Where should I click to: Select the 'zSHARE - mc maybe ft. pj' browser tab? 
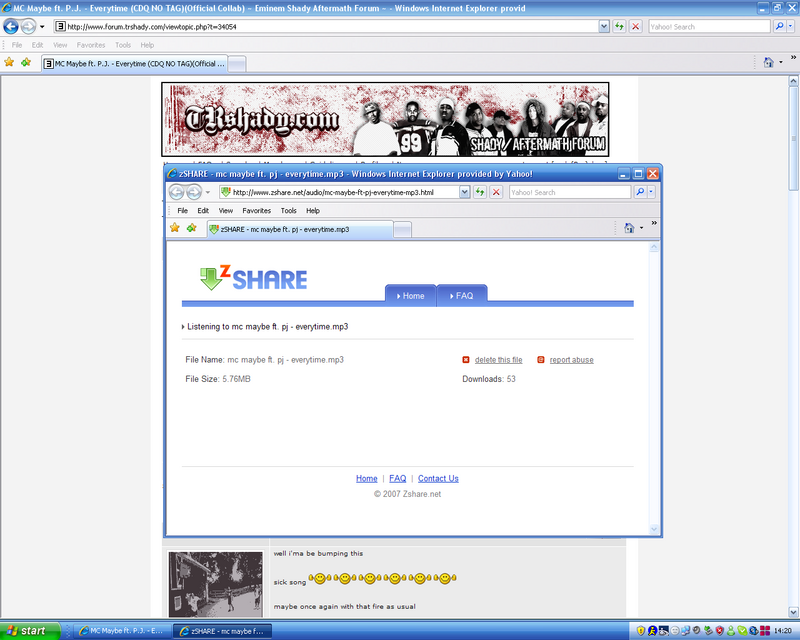[x=300, y=230]
